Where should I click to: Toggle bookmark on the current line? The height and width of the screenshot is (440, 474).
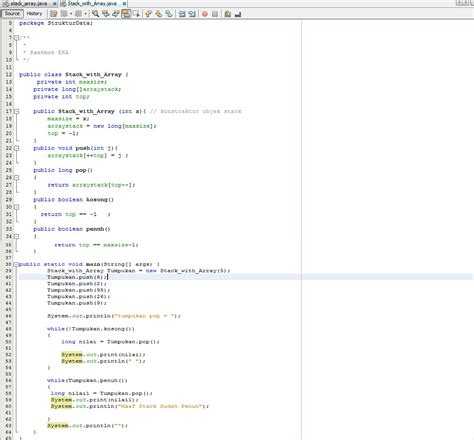click(x=169, y=14)
